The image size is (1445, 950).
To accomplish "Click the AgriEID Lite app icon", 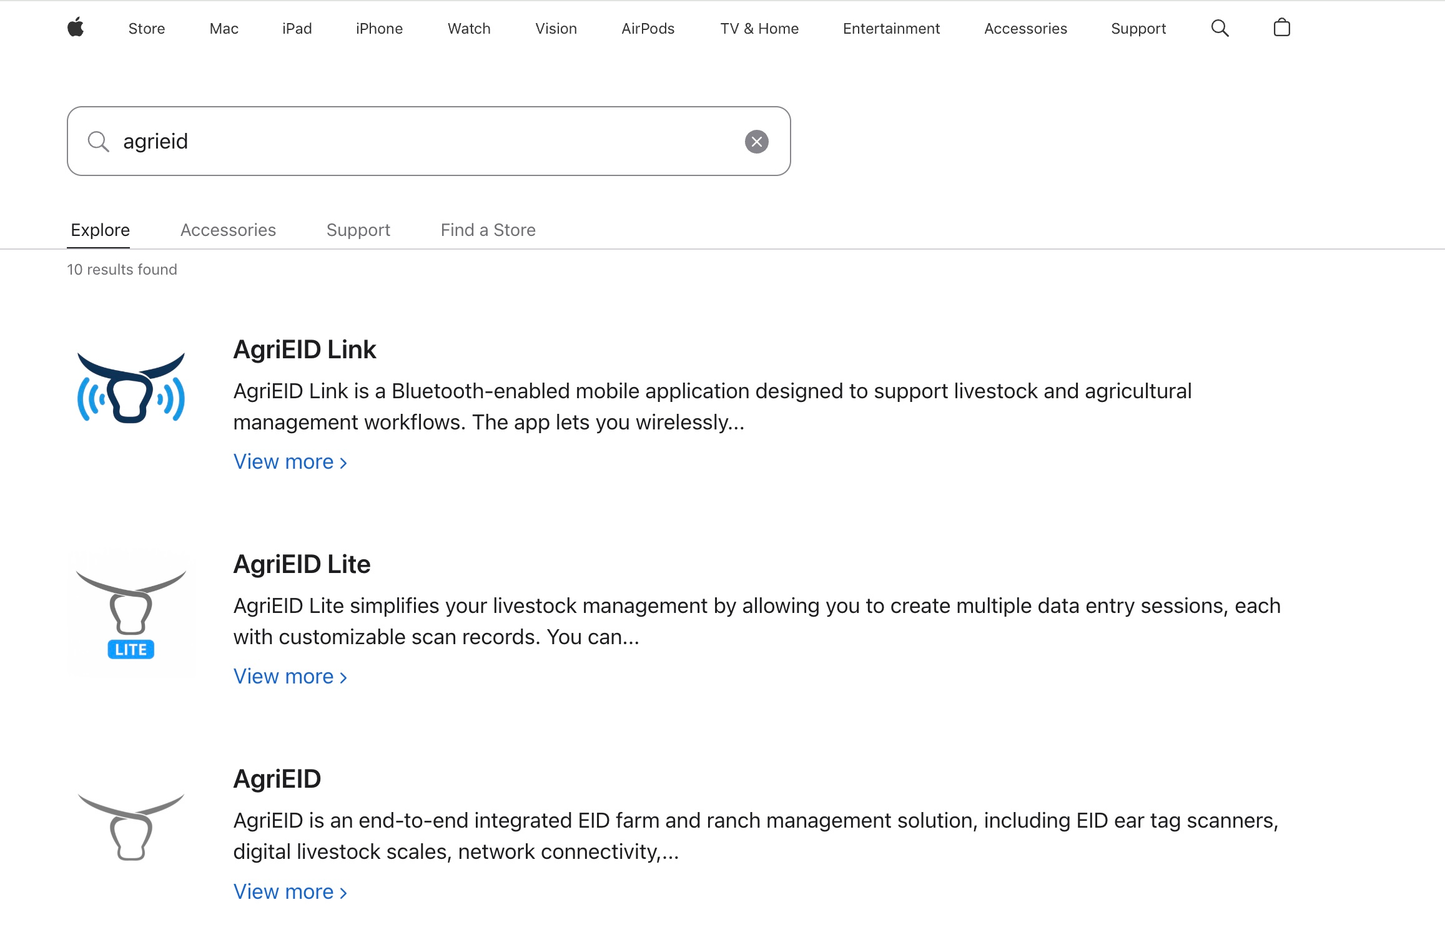I will pos(130,614).
